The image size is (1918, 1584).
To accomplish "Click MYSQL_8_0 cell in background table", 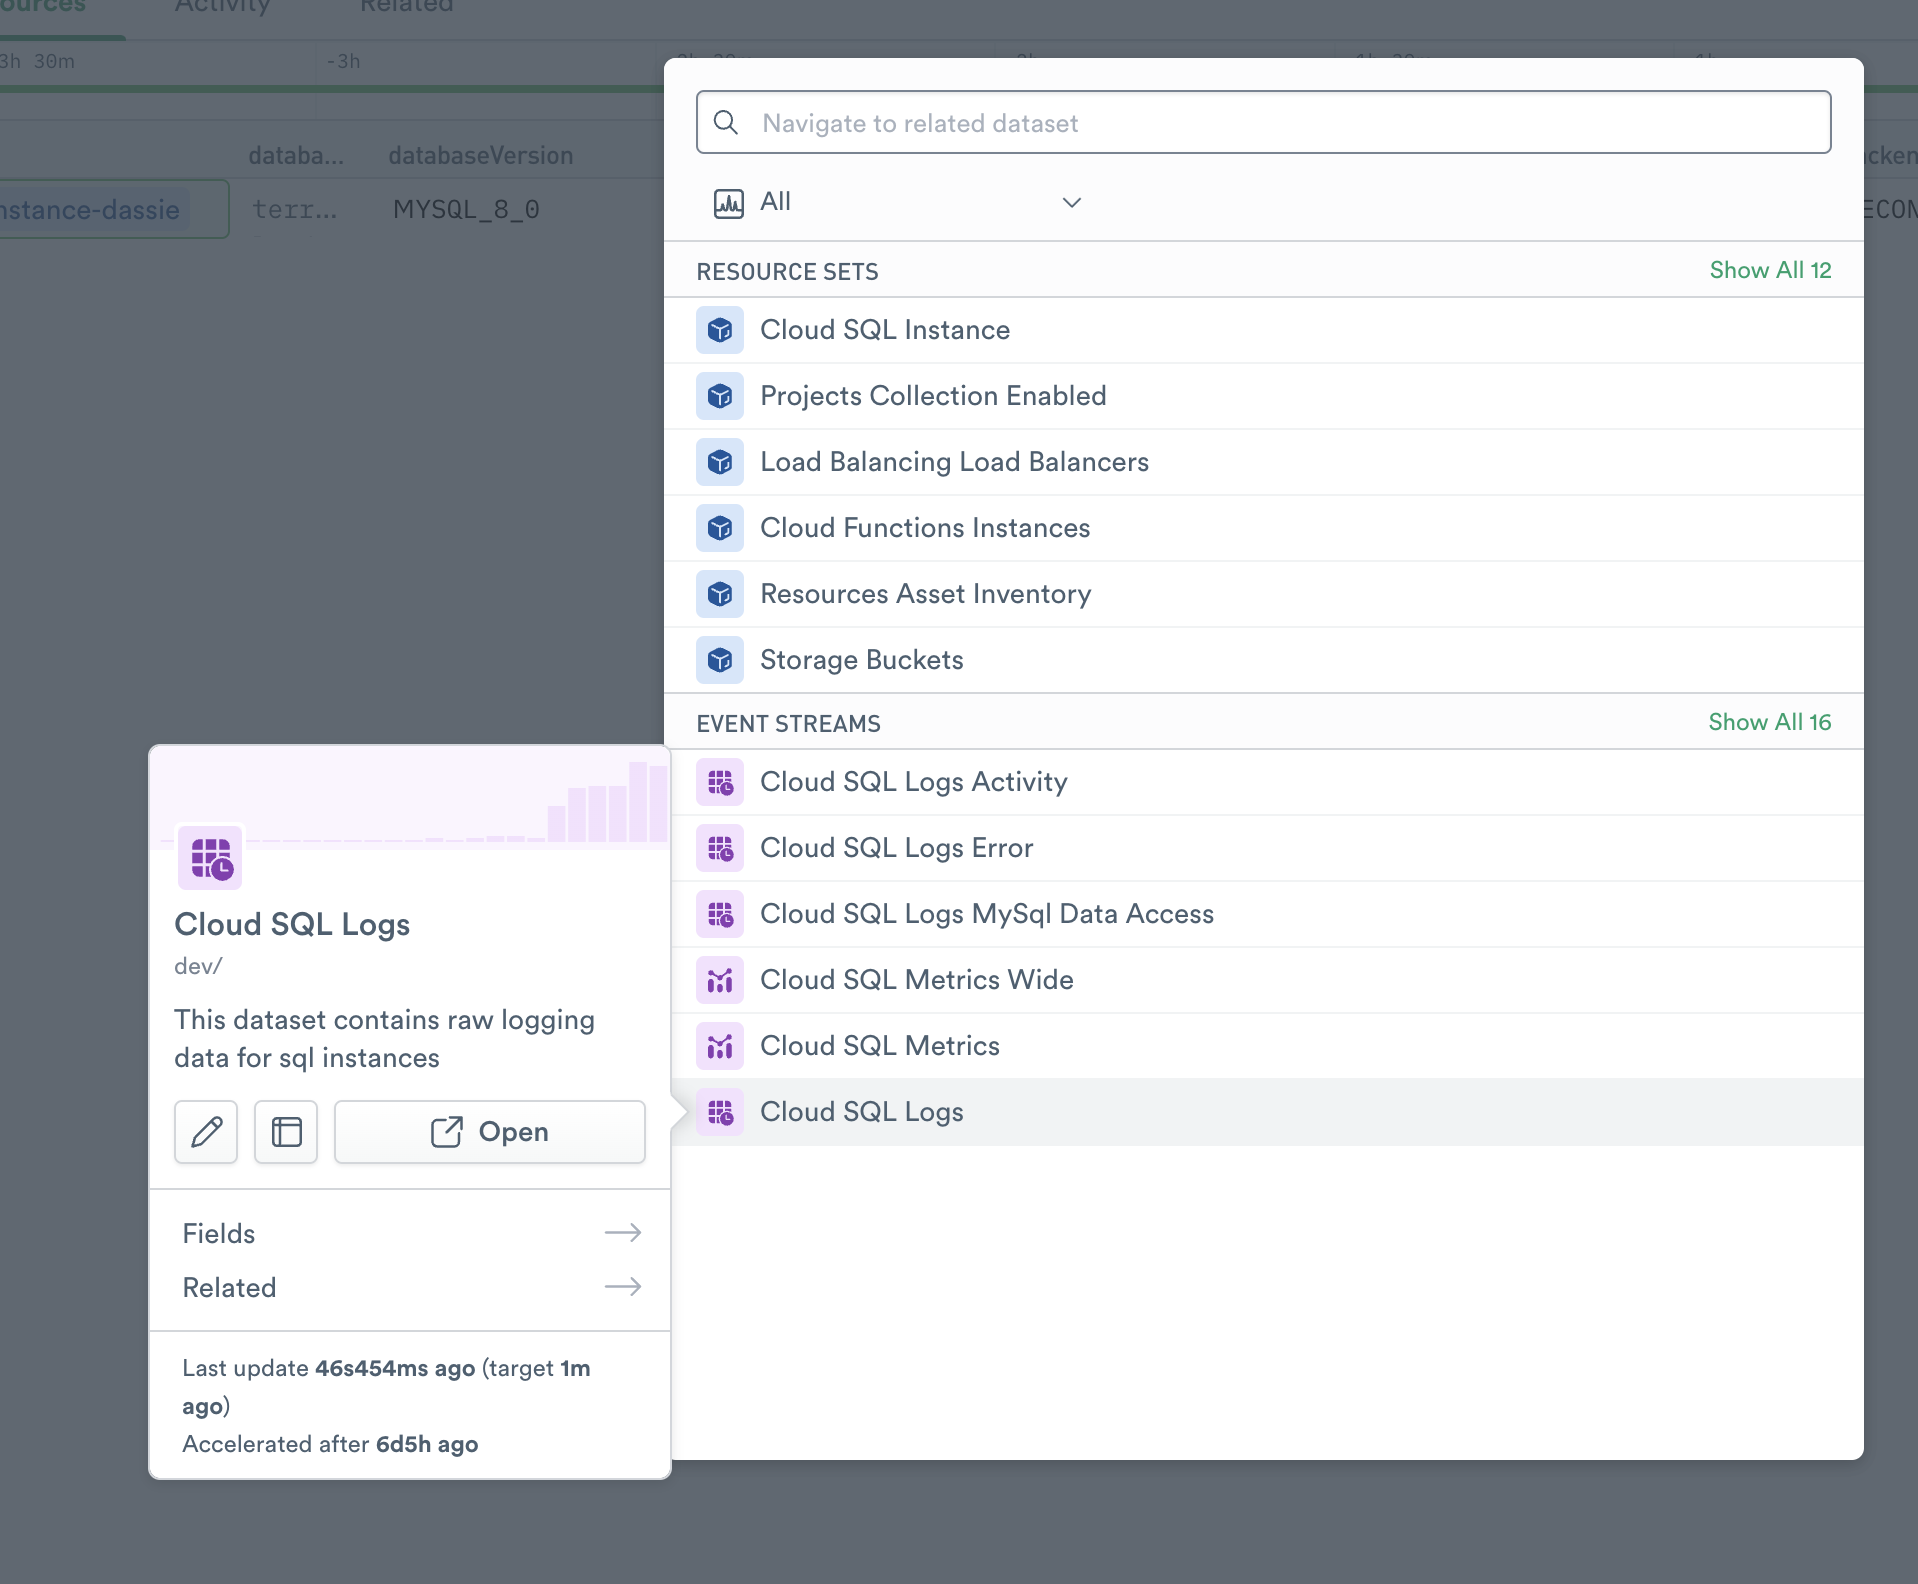I will point(466,210).
